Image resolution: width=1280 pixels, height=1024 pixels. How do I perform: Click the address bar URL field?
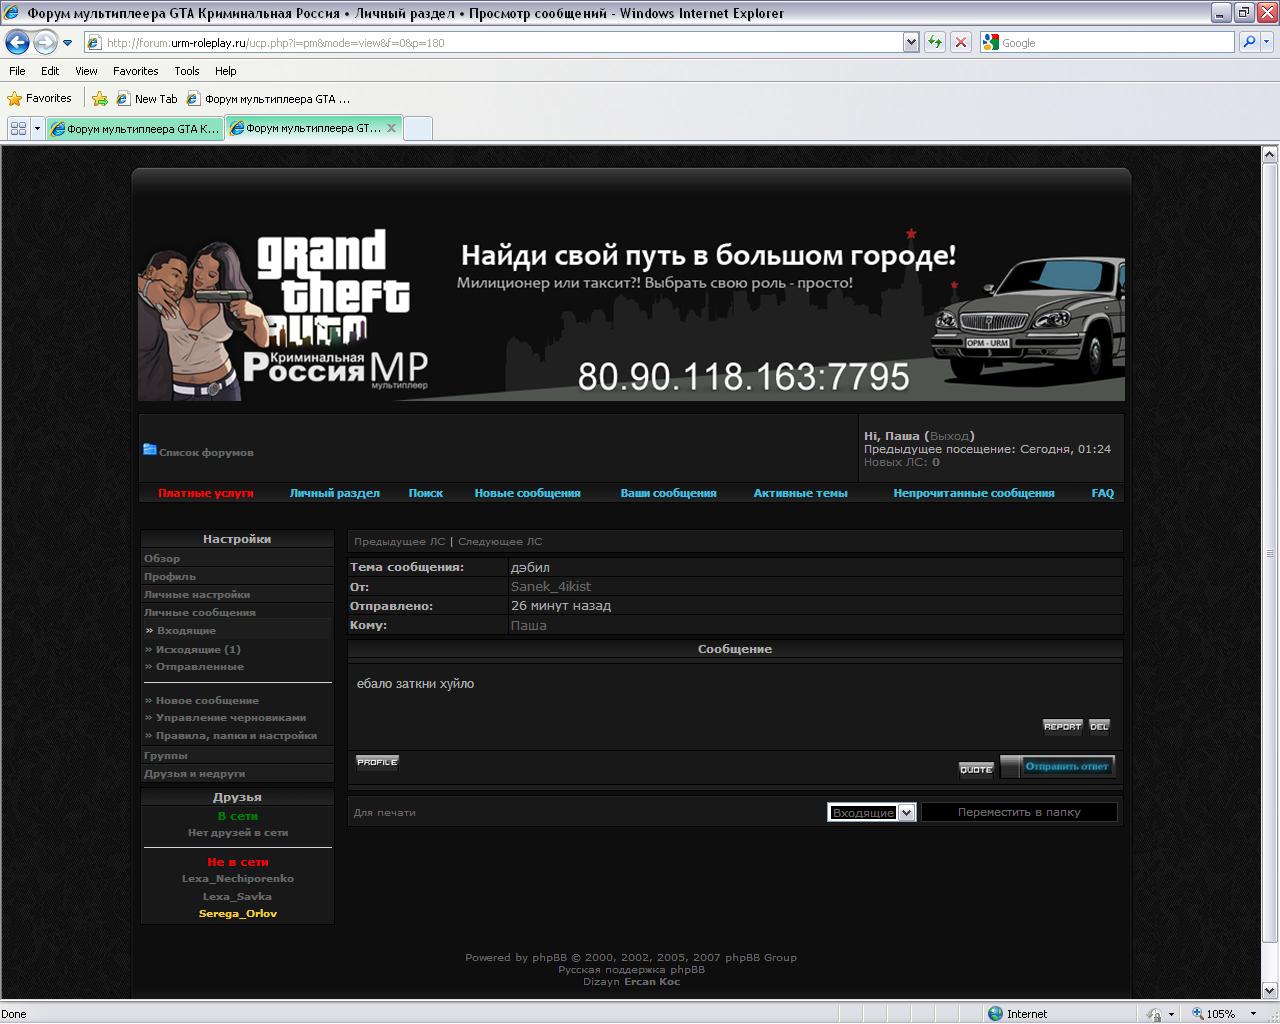494,42
